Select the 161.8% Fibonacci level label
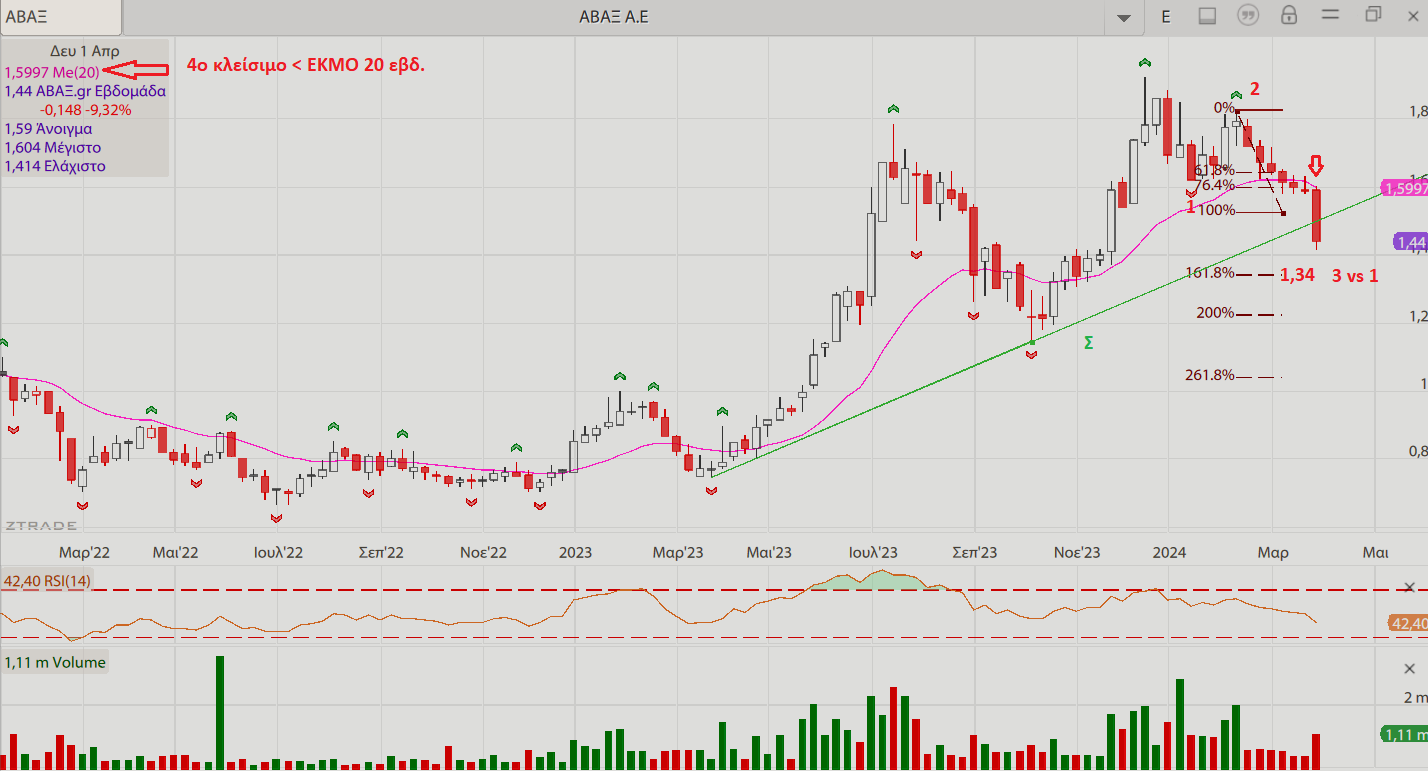The width and height of the screenshot is (1428, 771). [1210, 273]
